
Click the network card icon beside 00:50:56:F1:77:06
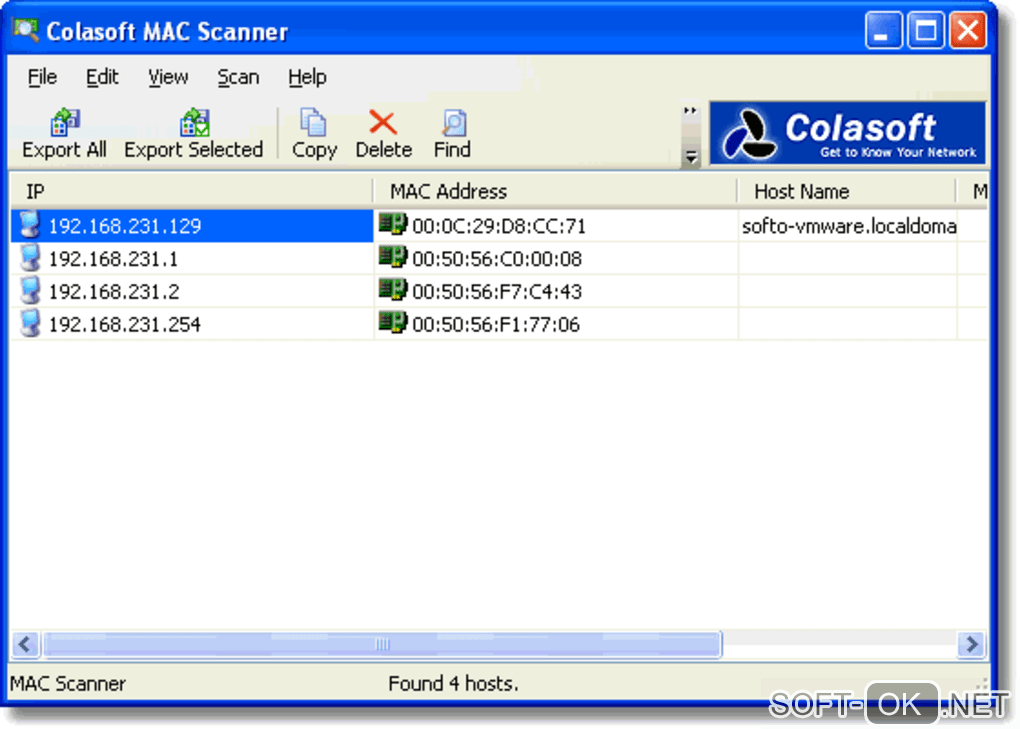[393, 322]
